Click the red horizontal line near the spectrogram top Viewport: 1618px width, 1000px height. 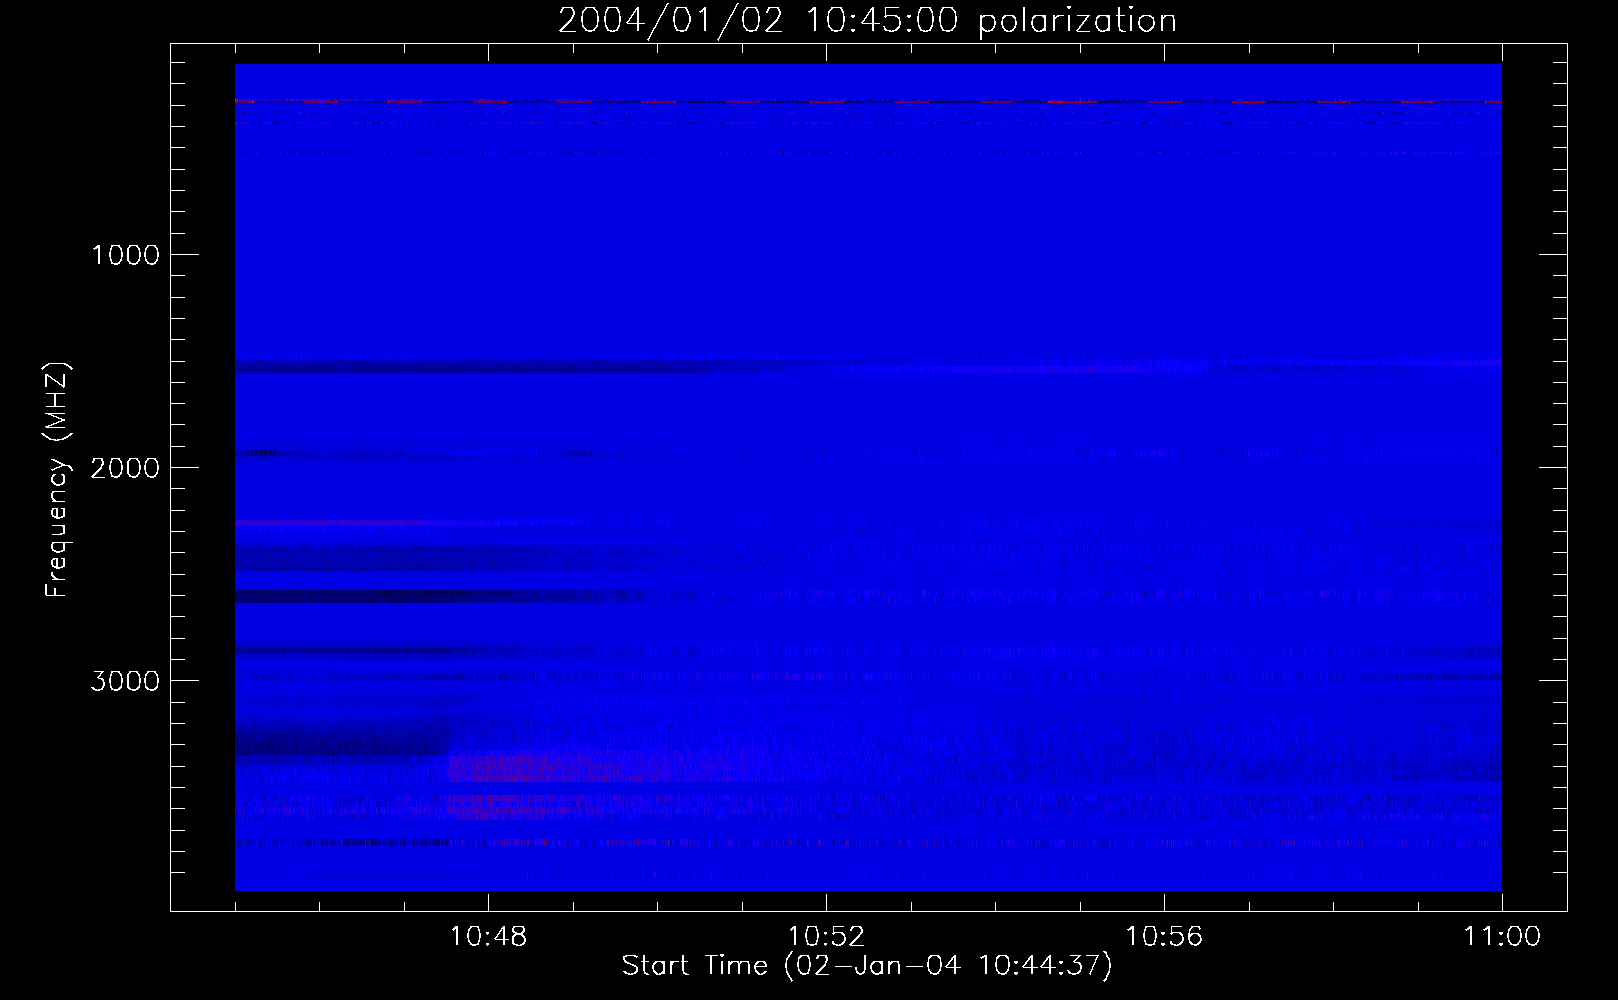(x=868, y=101)
